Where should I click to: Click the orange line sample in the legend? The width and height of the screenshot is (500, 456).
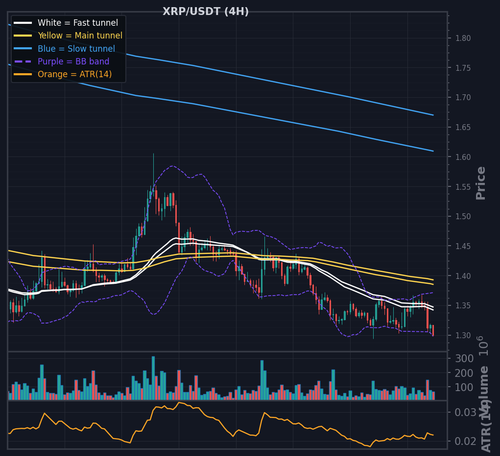click(23, 74)
